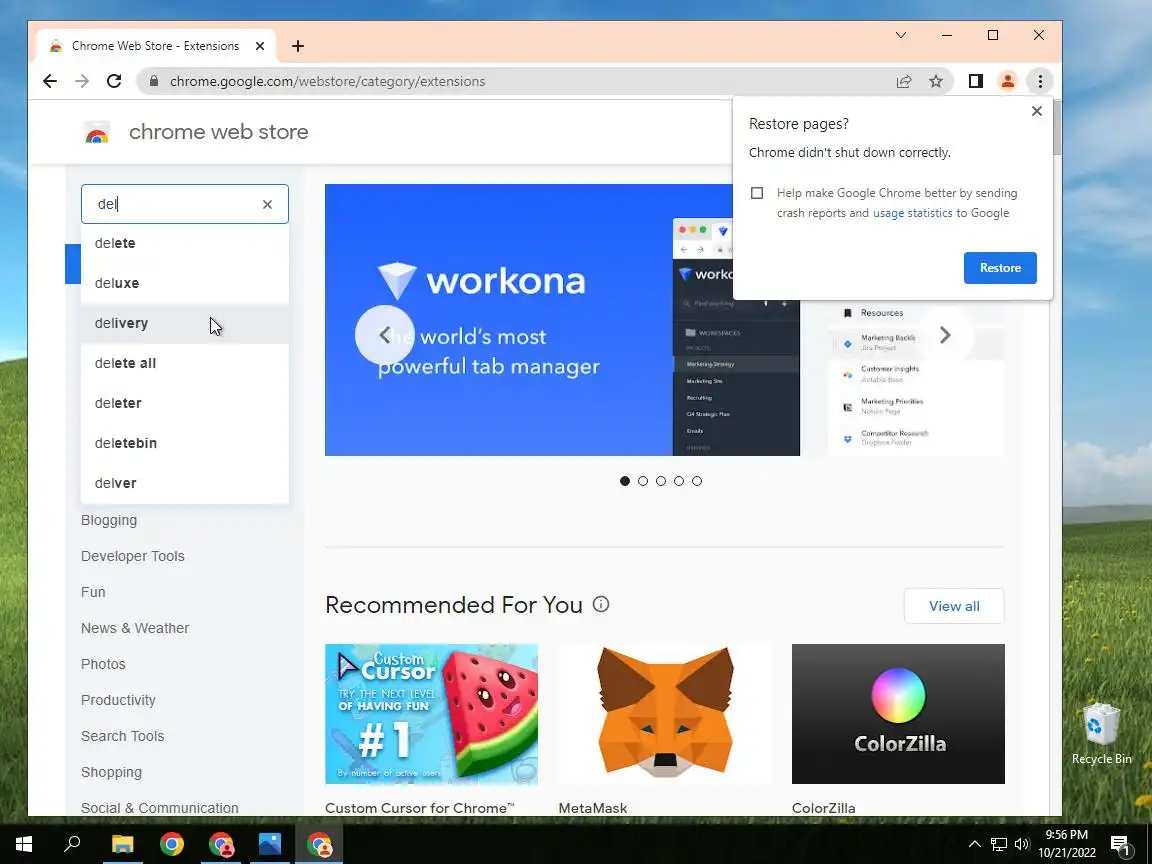This screenshot has height=864, width=1152.
Task: Click the padlock site info icon
Action: point(154,82)
